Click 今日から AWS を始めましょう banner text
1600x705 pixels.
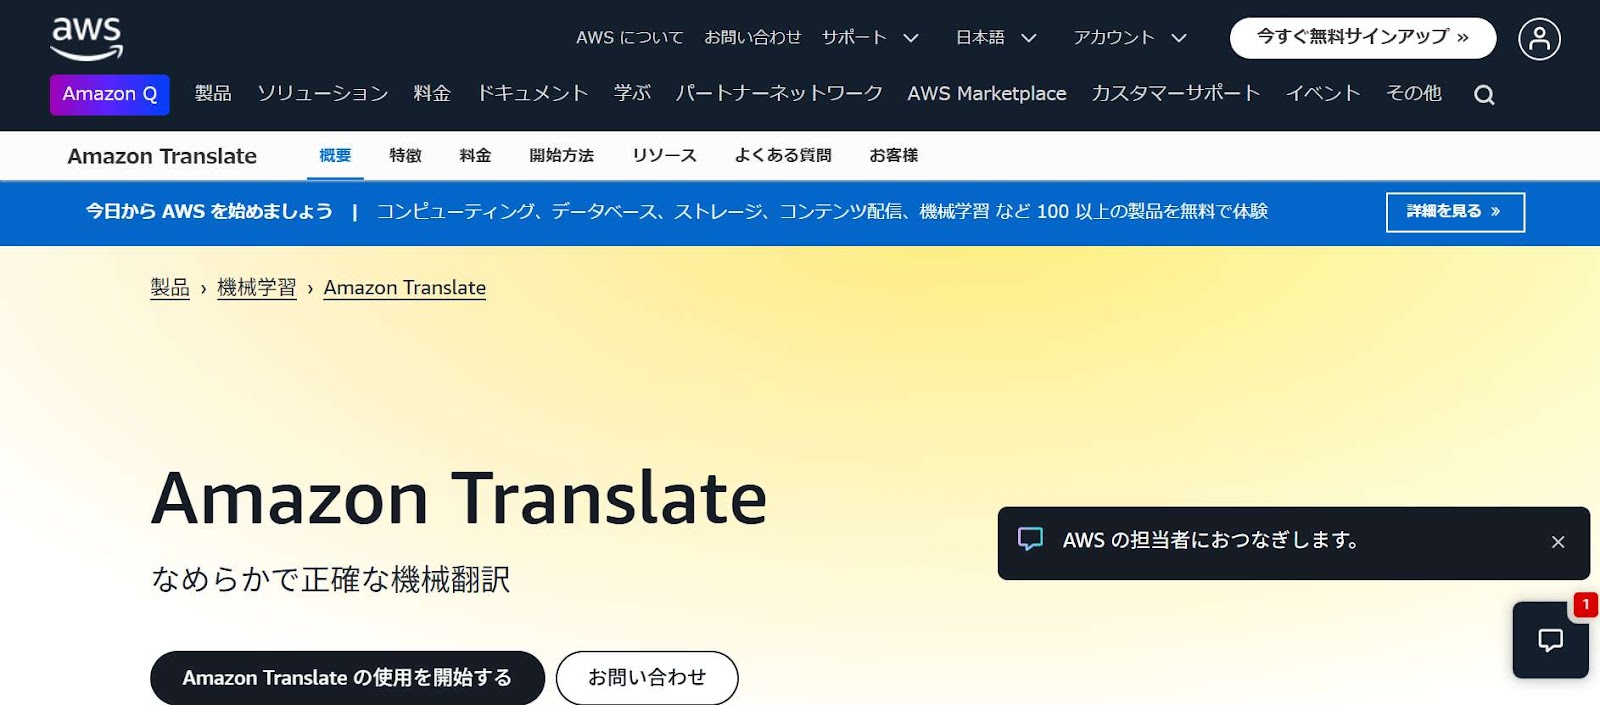point(209,212)
